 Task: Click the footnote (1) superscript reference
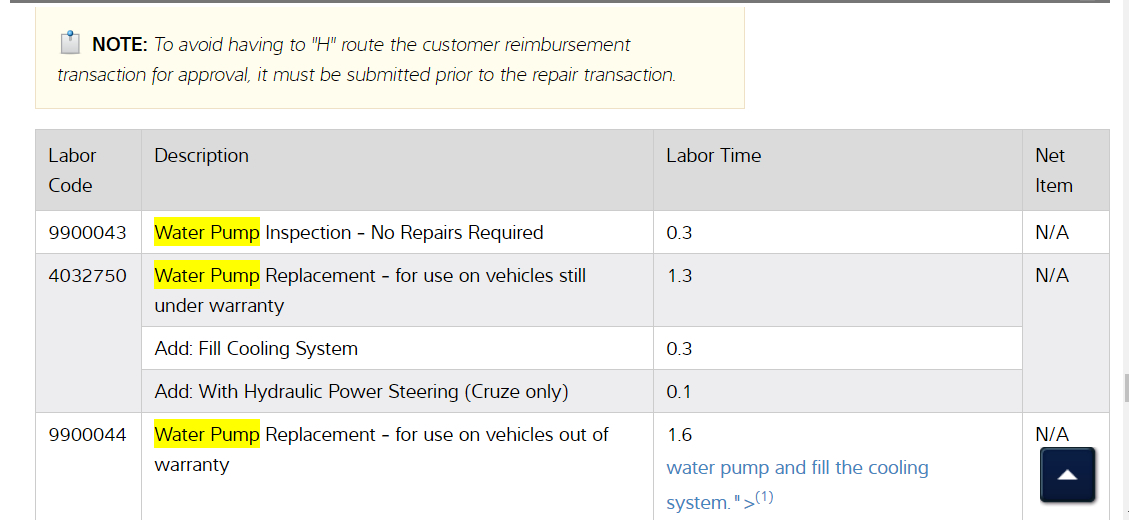765,498
